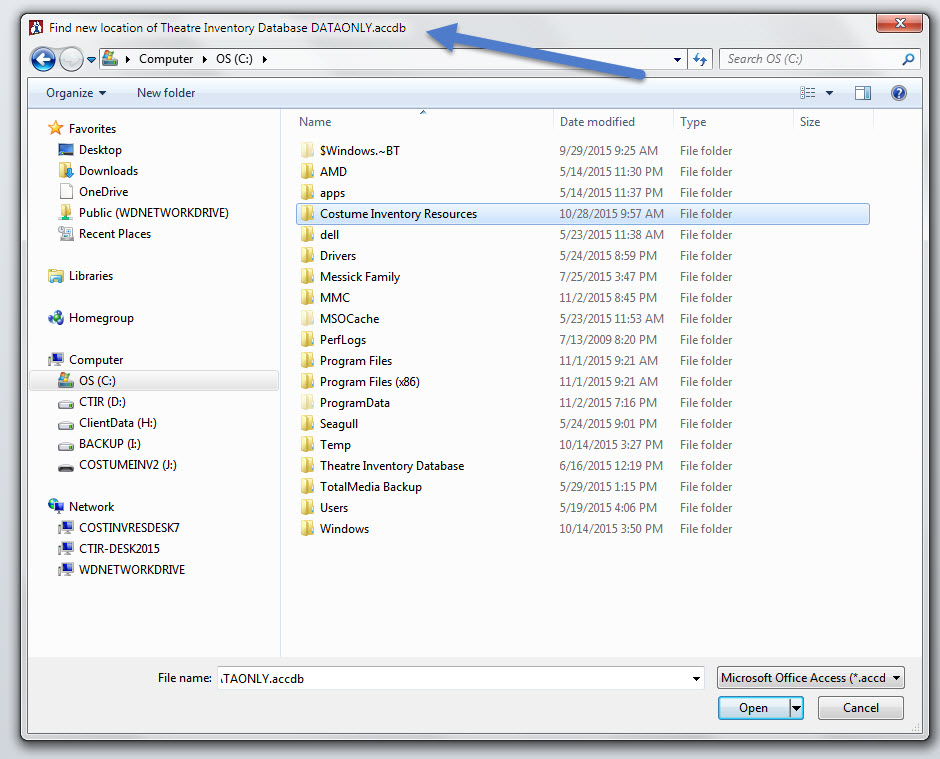Open the Organize dropdown menu

point(75,93)
